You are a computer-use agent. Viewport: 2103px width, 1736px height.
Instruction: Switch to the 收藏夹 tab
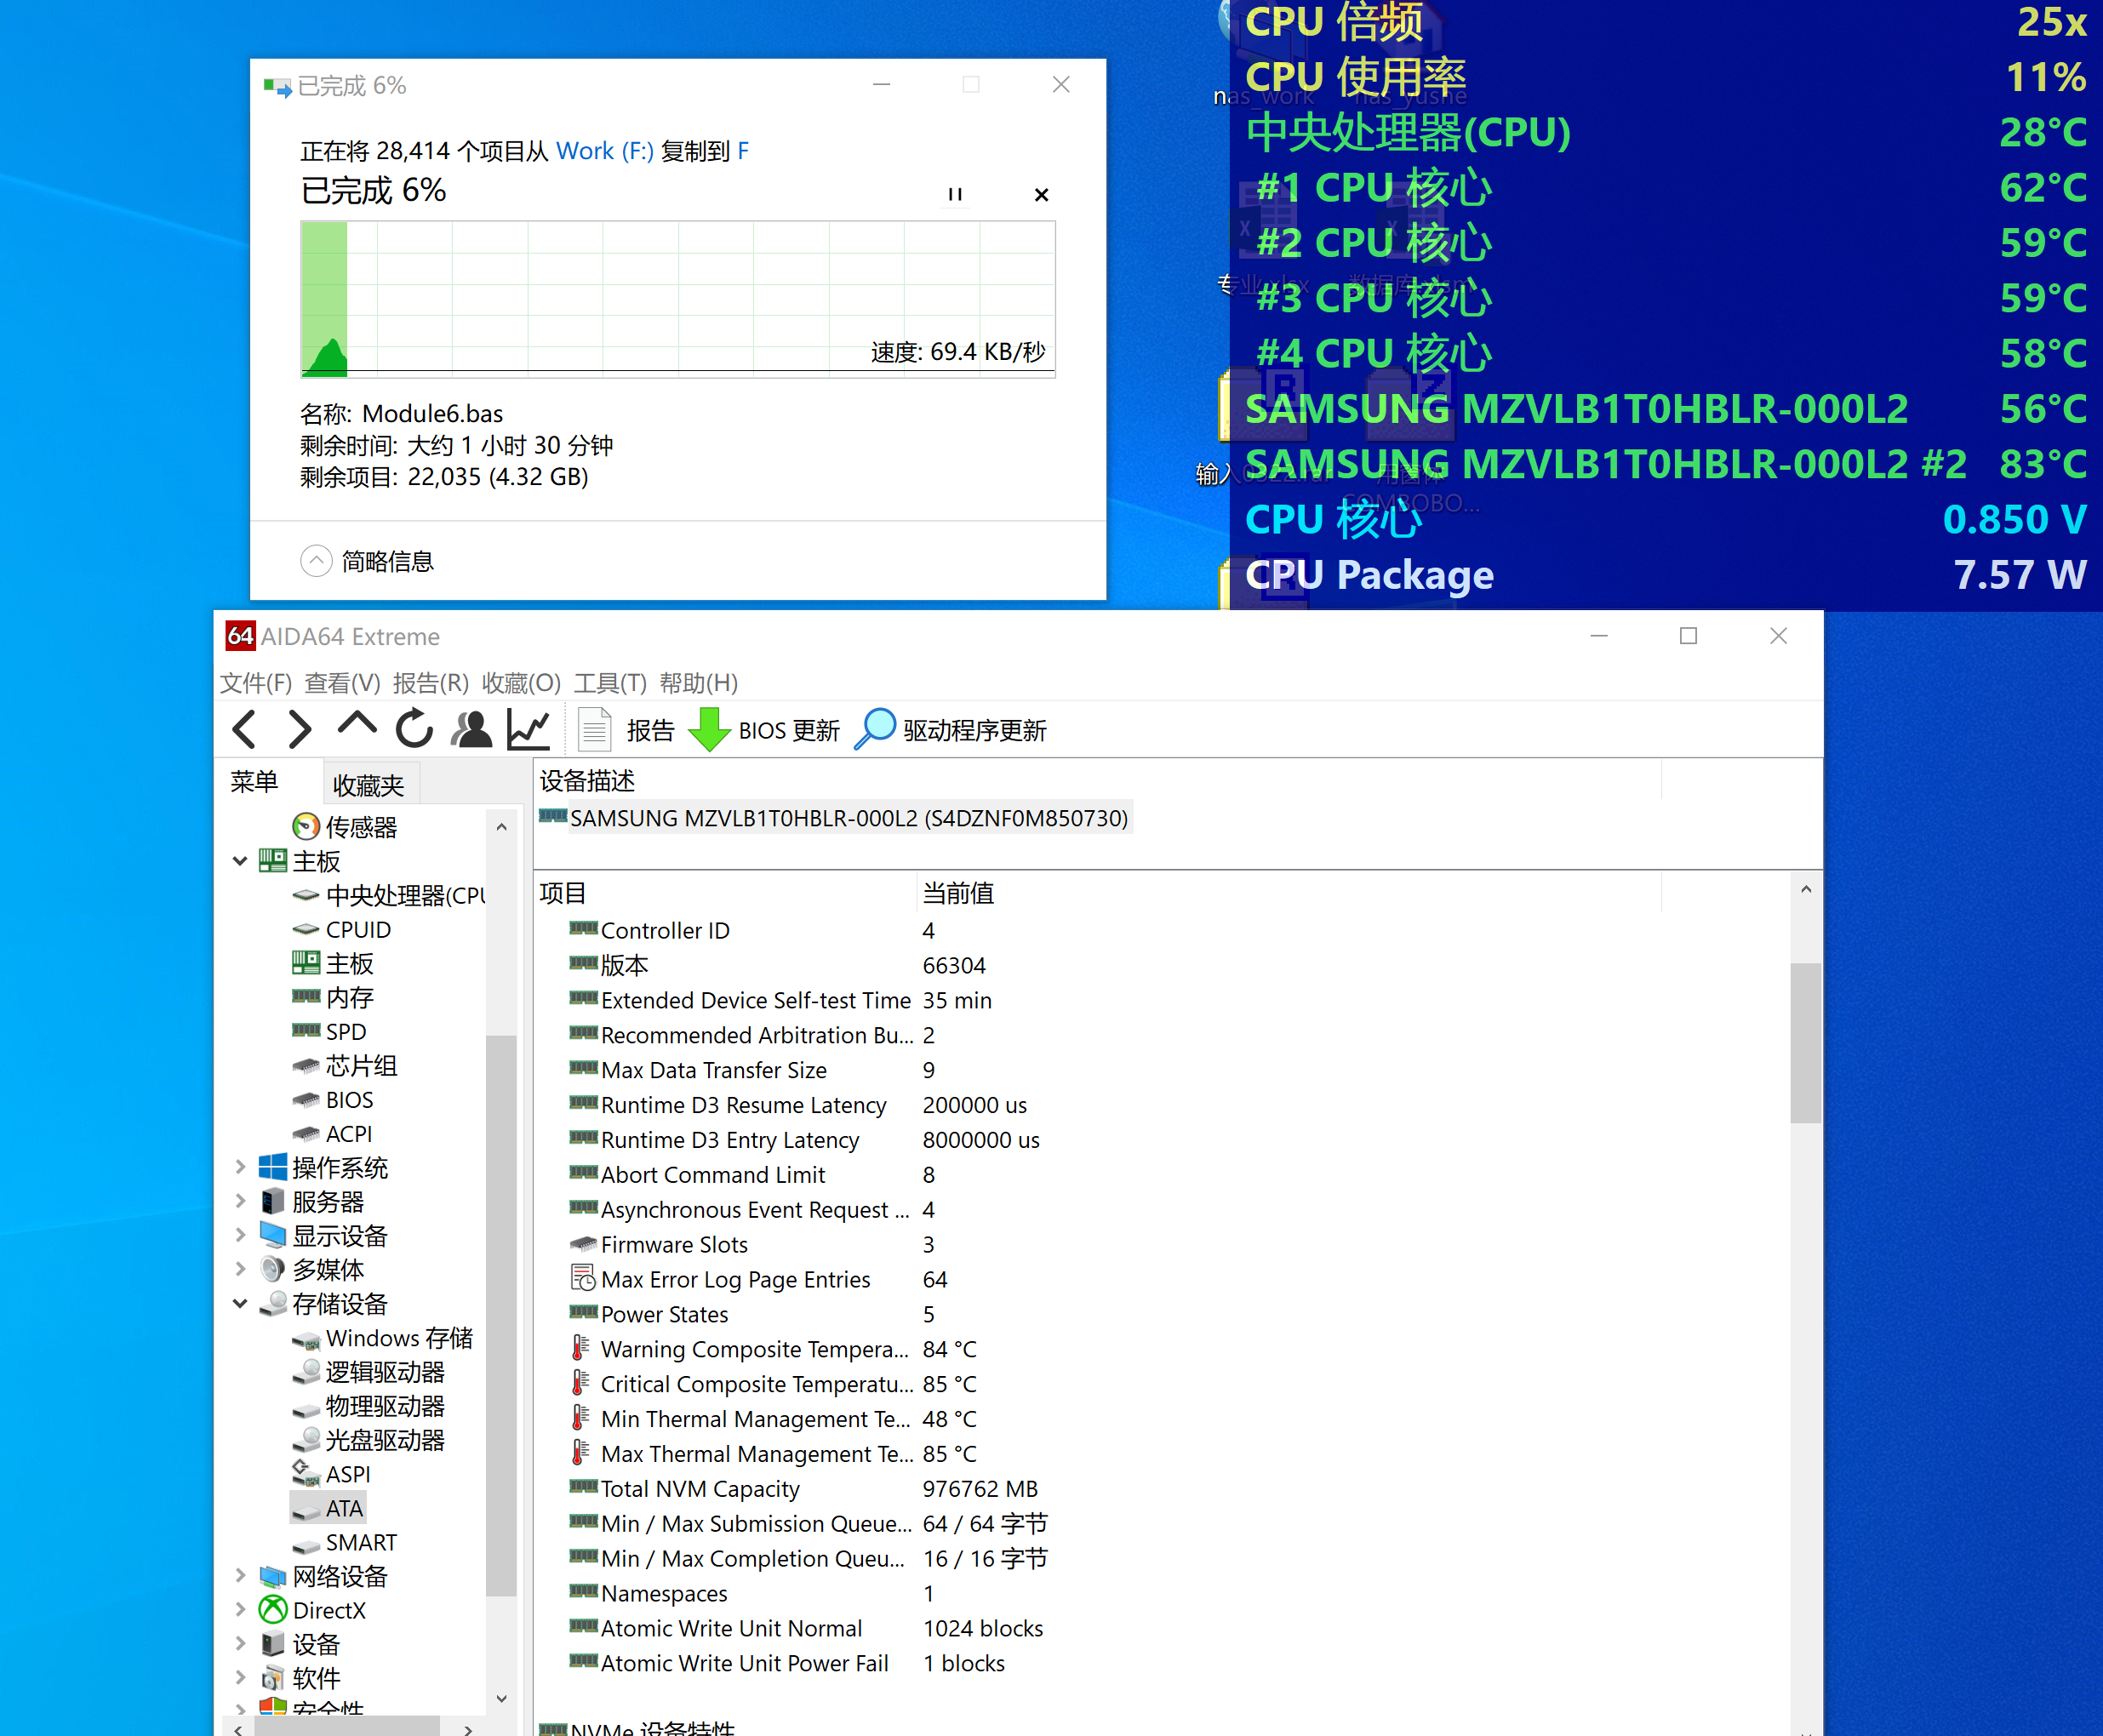pos(369,784)
